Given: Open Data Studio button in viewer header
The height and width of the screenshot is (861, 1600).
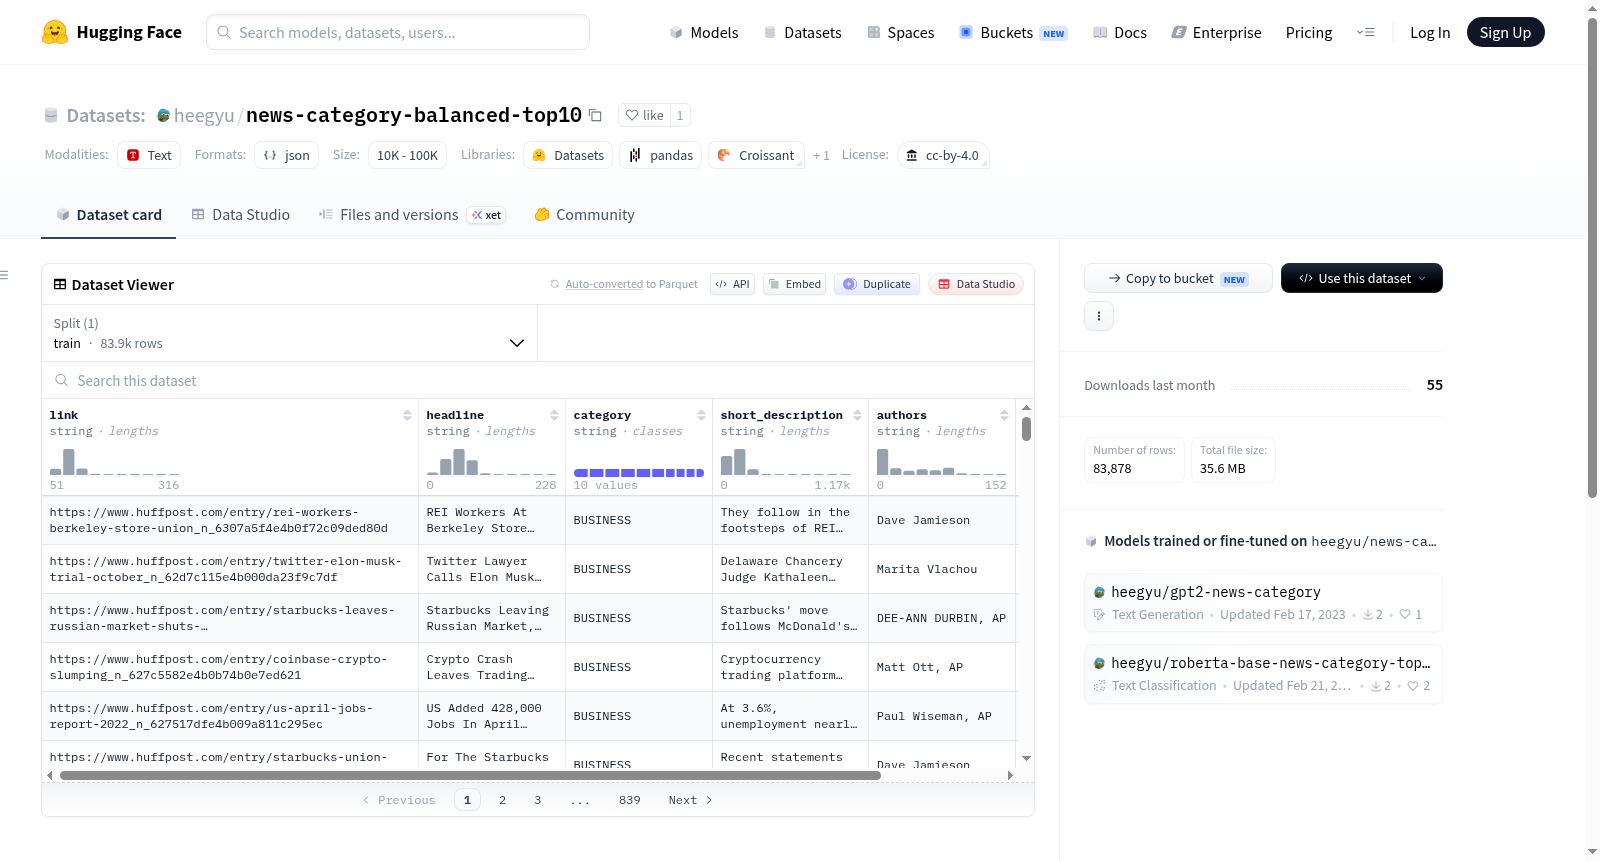Looking at the screenshot, I should [x=975, y=284].
